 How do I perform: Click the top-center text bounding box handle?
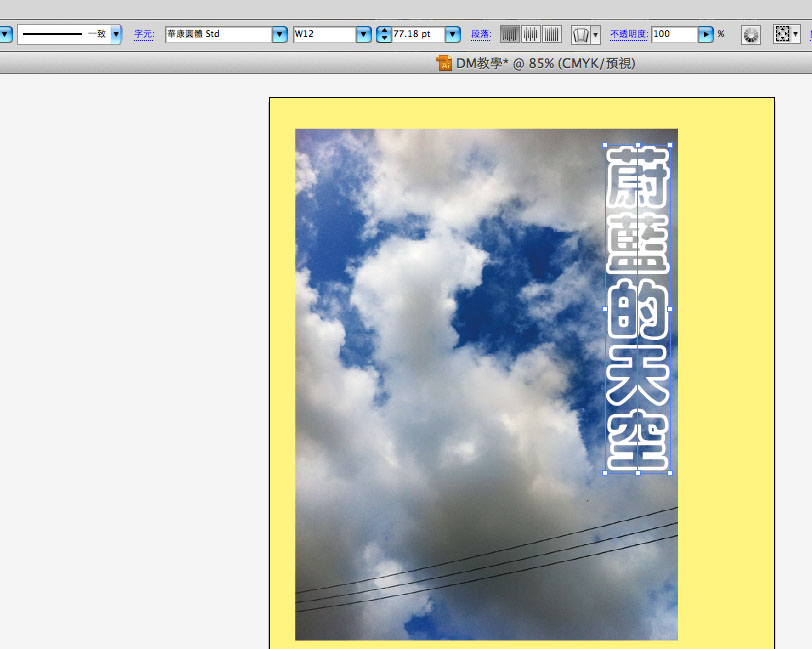[637, 145]
